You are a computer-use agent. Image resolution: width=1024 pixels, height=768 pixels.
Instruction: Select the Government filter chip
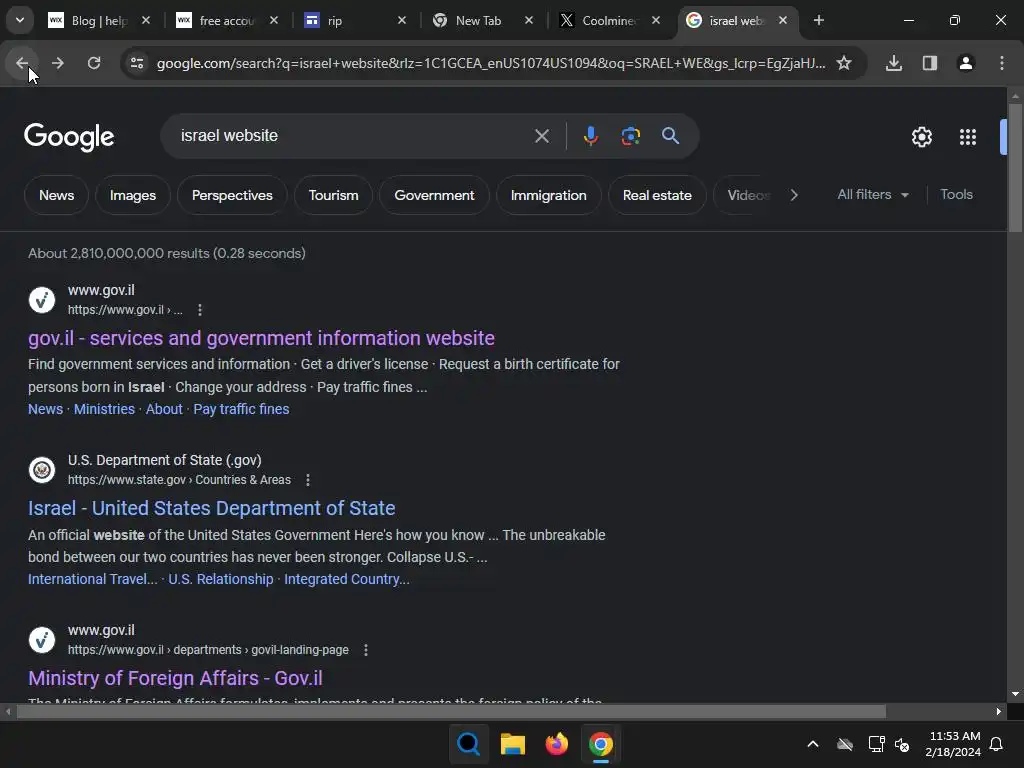434,195
